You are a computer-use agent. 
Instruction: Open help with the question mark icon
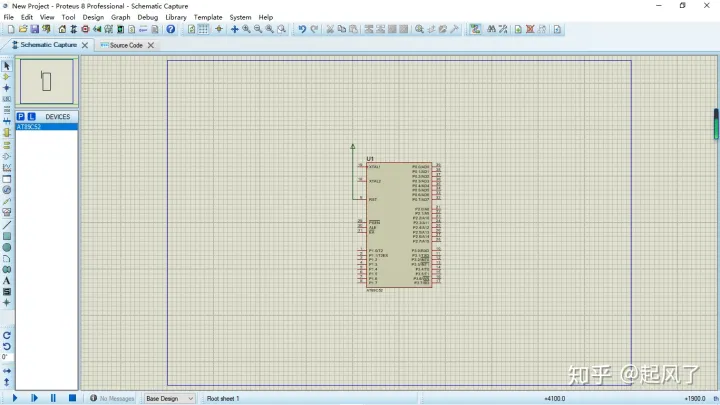[171, 30]
